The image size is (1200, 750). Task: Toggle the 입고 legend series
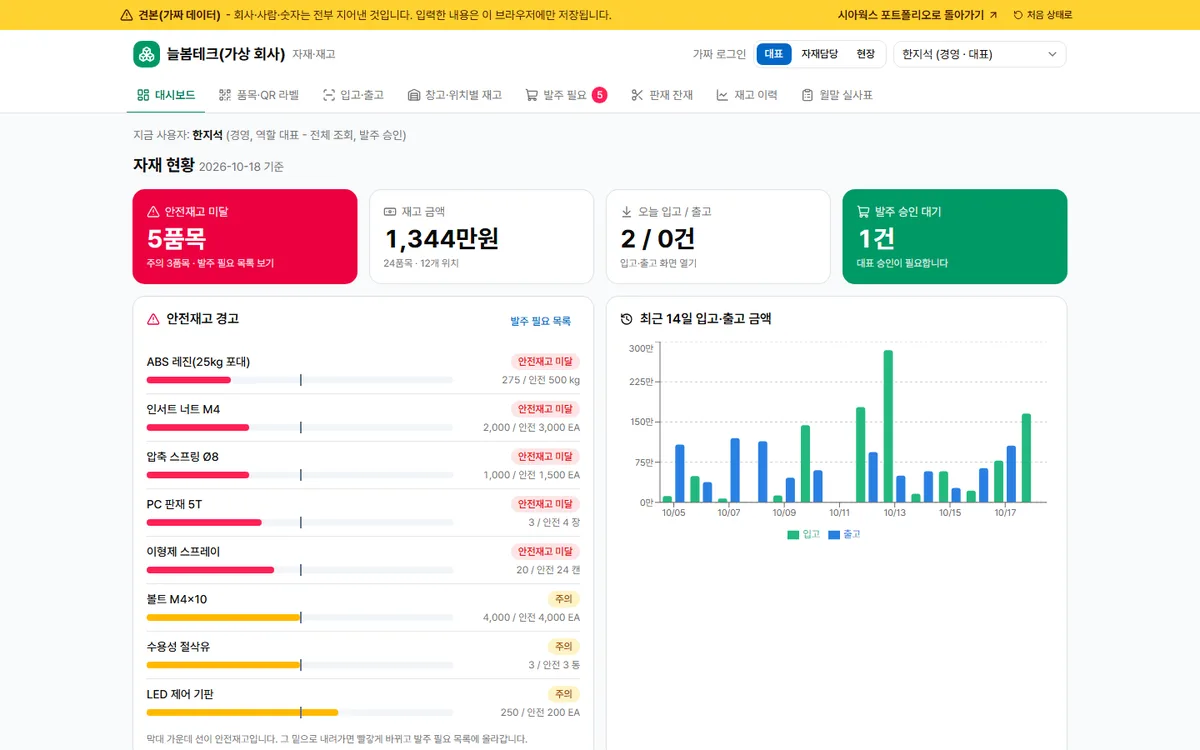[x=804, y=534]
